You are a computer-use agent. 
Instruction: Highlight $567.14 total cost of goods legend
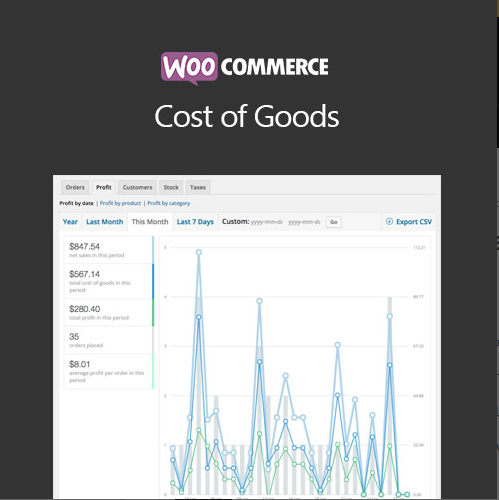coord(108,281)
